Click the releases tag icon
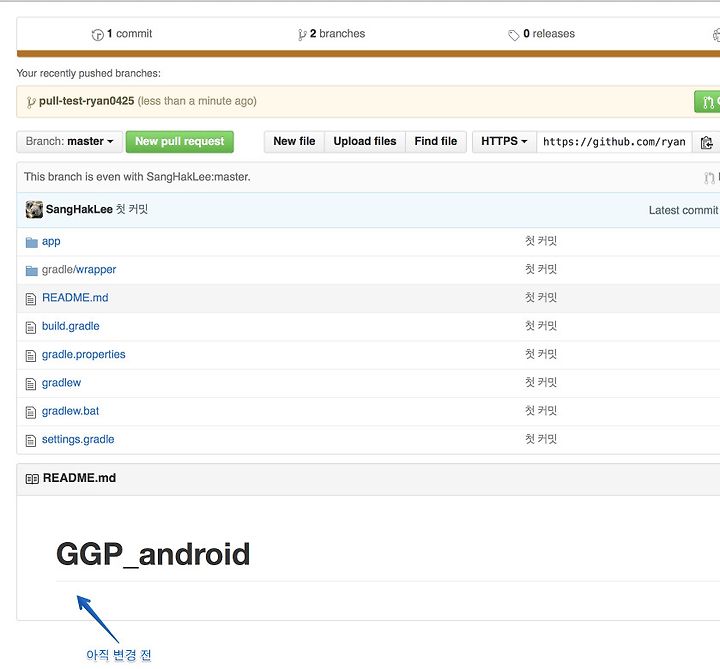Viewport: 720px width, 669px height. click(513, 35)
